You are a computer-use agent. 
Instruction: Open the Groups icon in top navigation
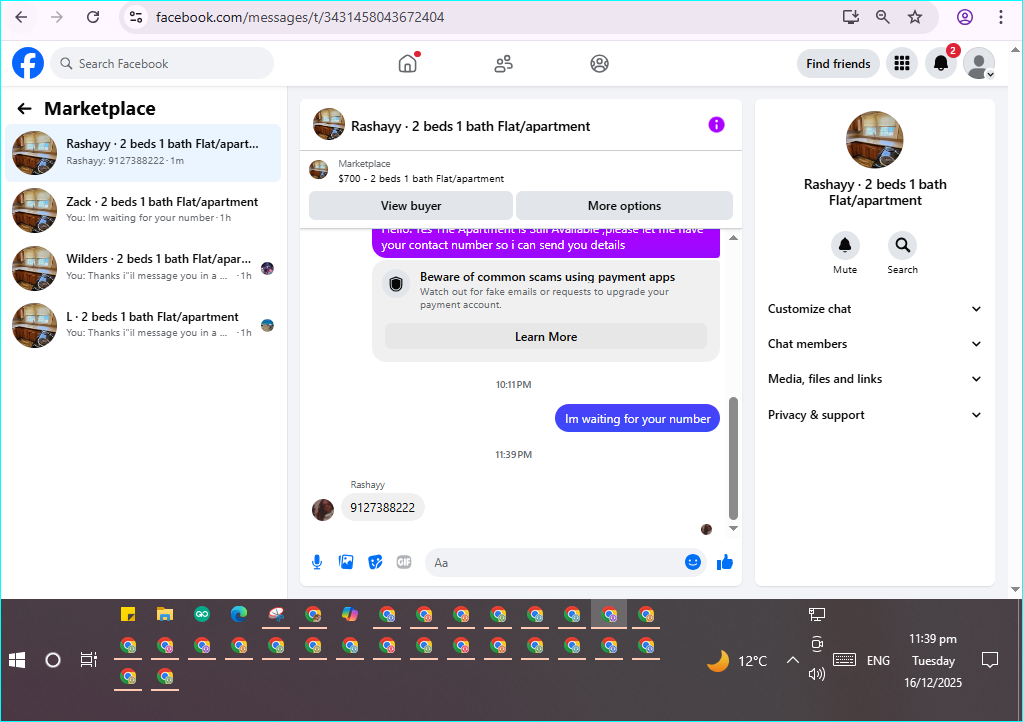click(600, 63)
